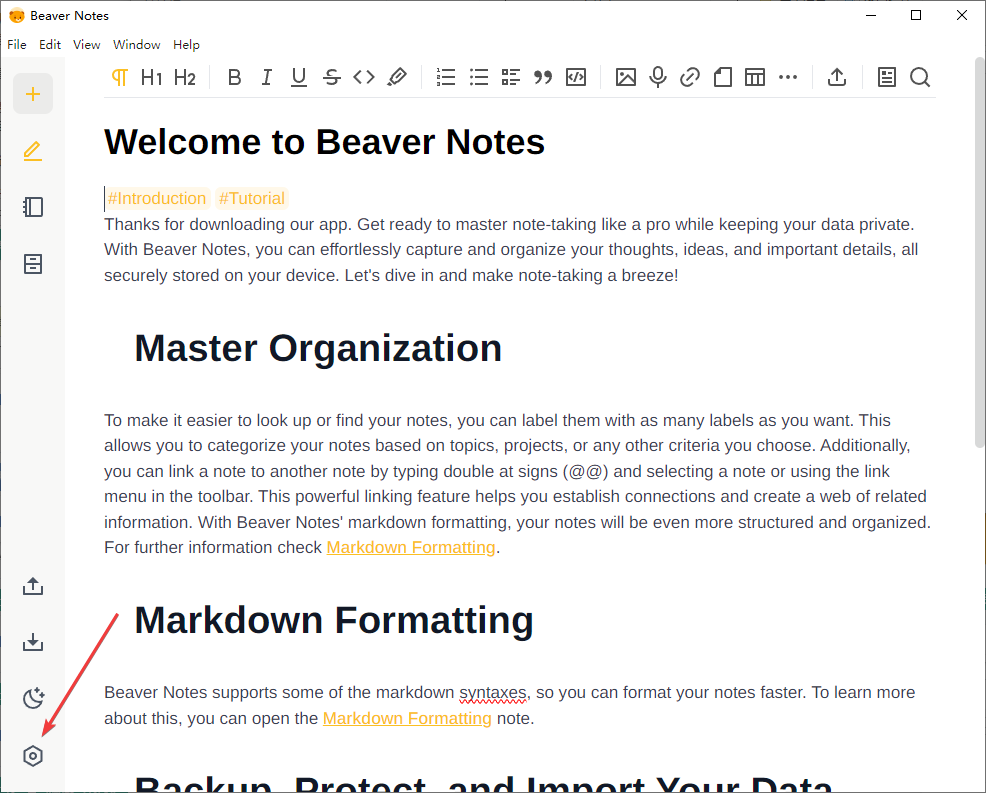
Task: Start audio recording with microphone icon
Action: coord(658,77)
